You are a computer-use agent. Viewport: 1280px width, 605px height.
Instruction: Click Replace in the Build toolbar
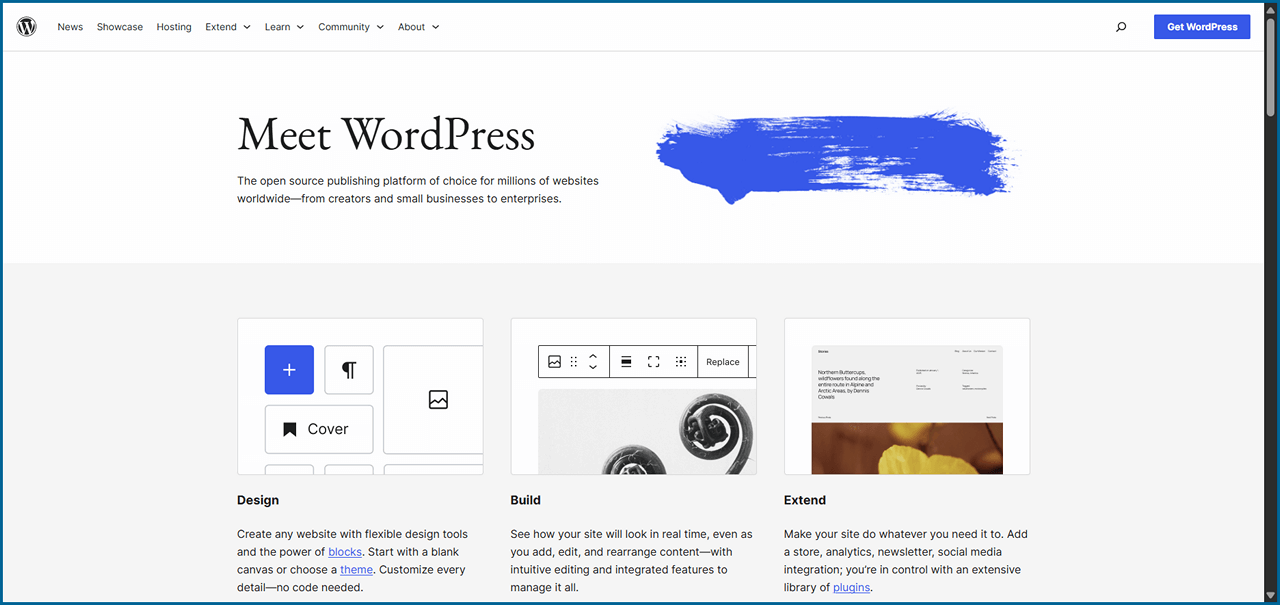[x=723, y=362]
